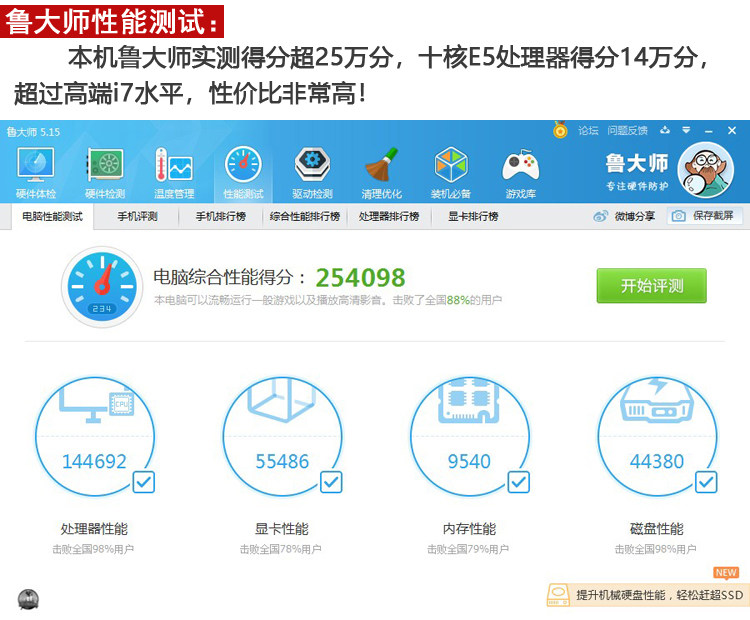Click graphics score 55486
This screenshot has width=750, height=620.
click(282, 461)
